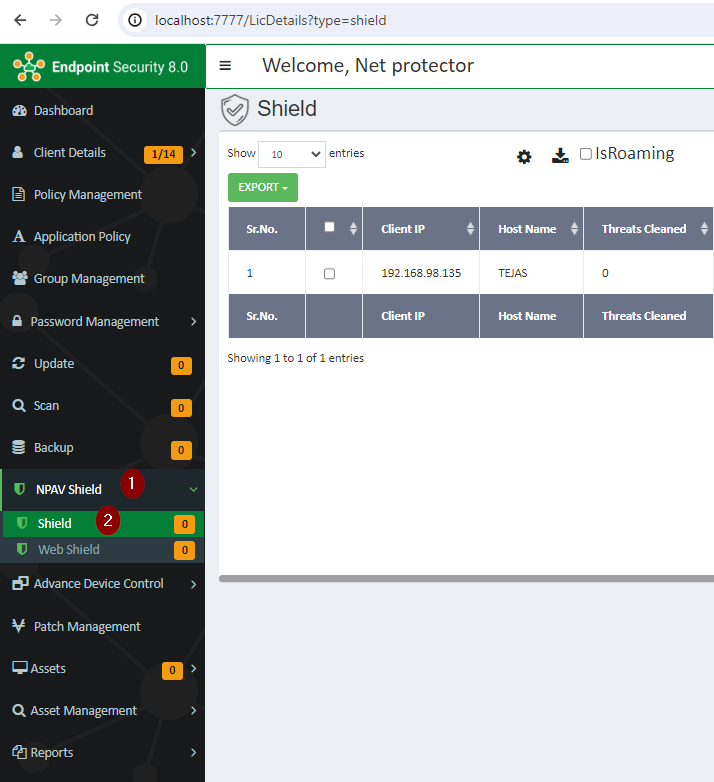Expand Client Details submenu arrow

(x=193, y=153)
